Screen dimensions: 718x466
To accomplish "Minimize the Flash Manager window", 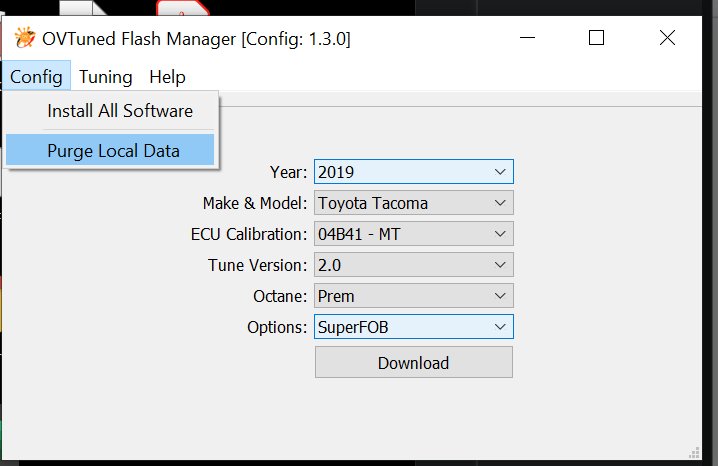I will (528, 38).
